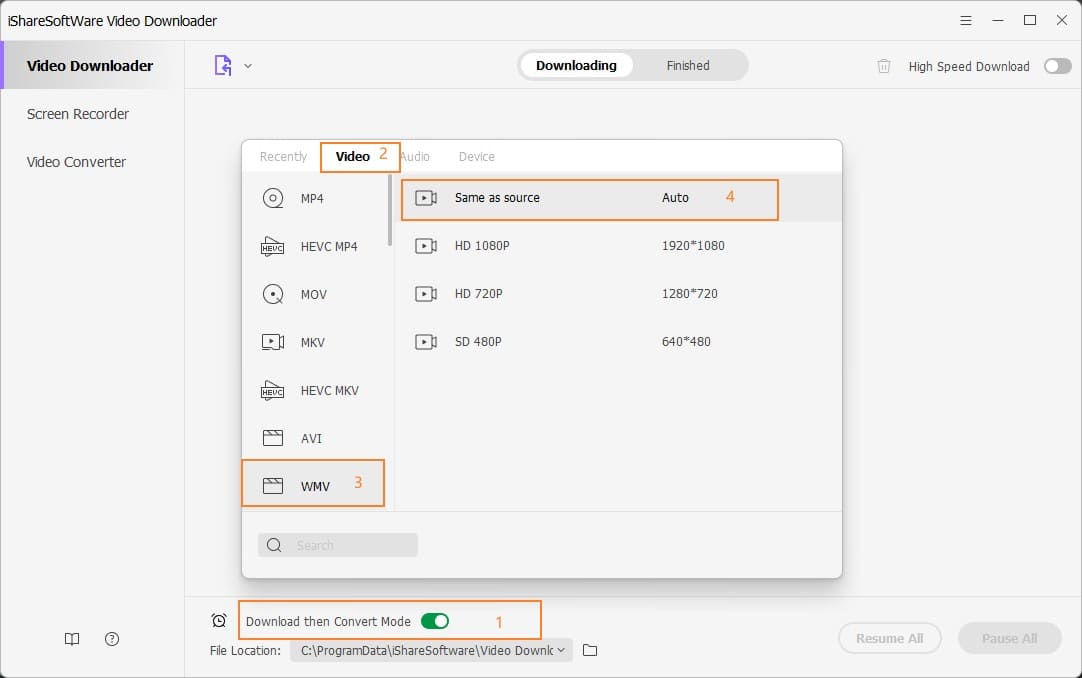Switch to the Audio tab
The image size is (1082, 678).
415,156
